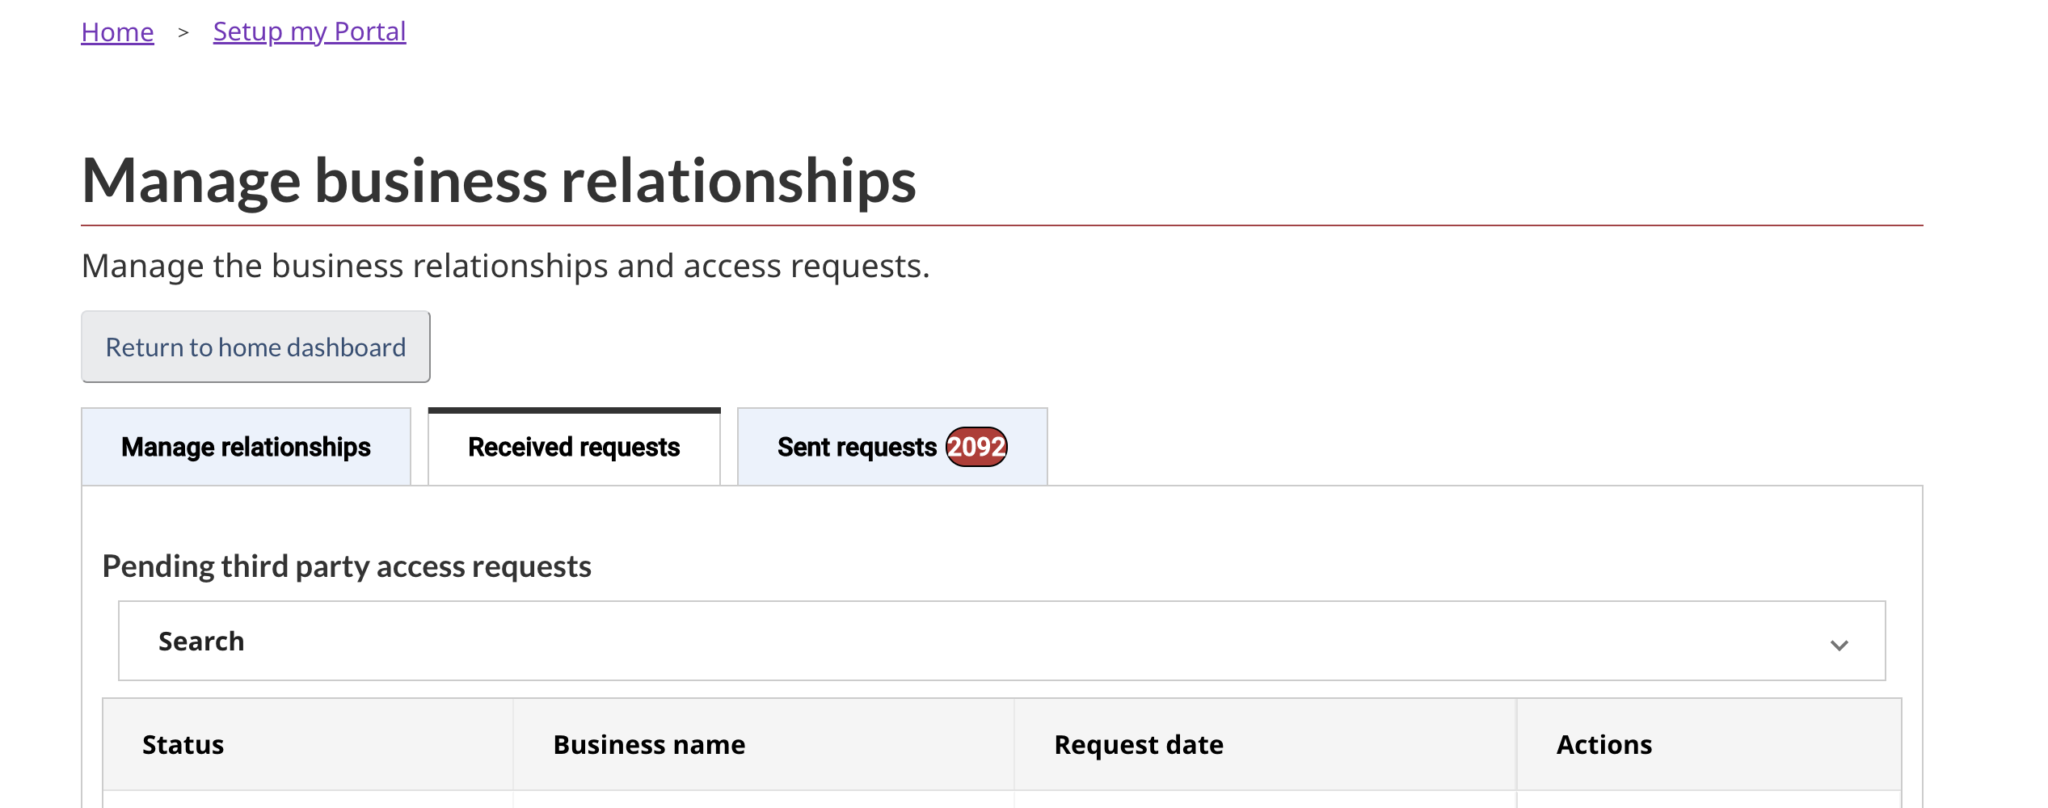
Task: Click the Actions column header
Action: [1604, 745]
